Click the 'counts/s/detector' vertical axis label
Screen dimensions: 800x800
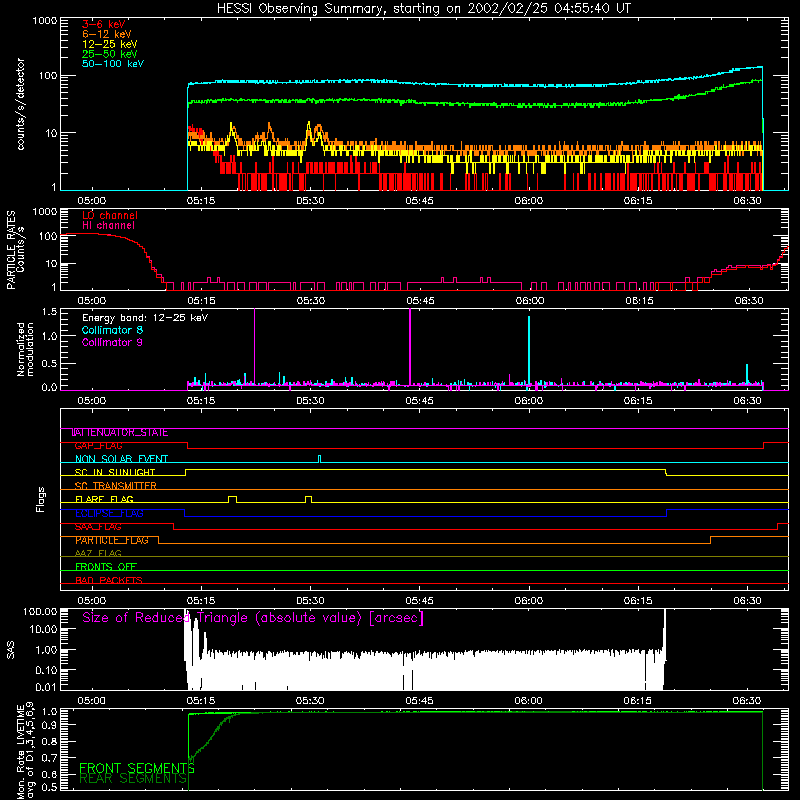21,104
